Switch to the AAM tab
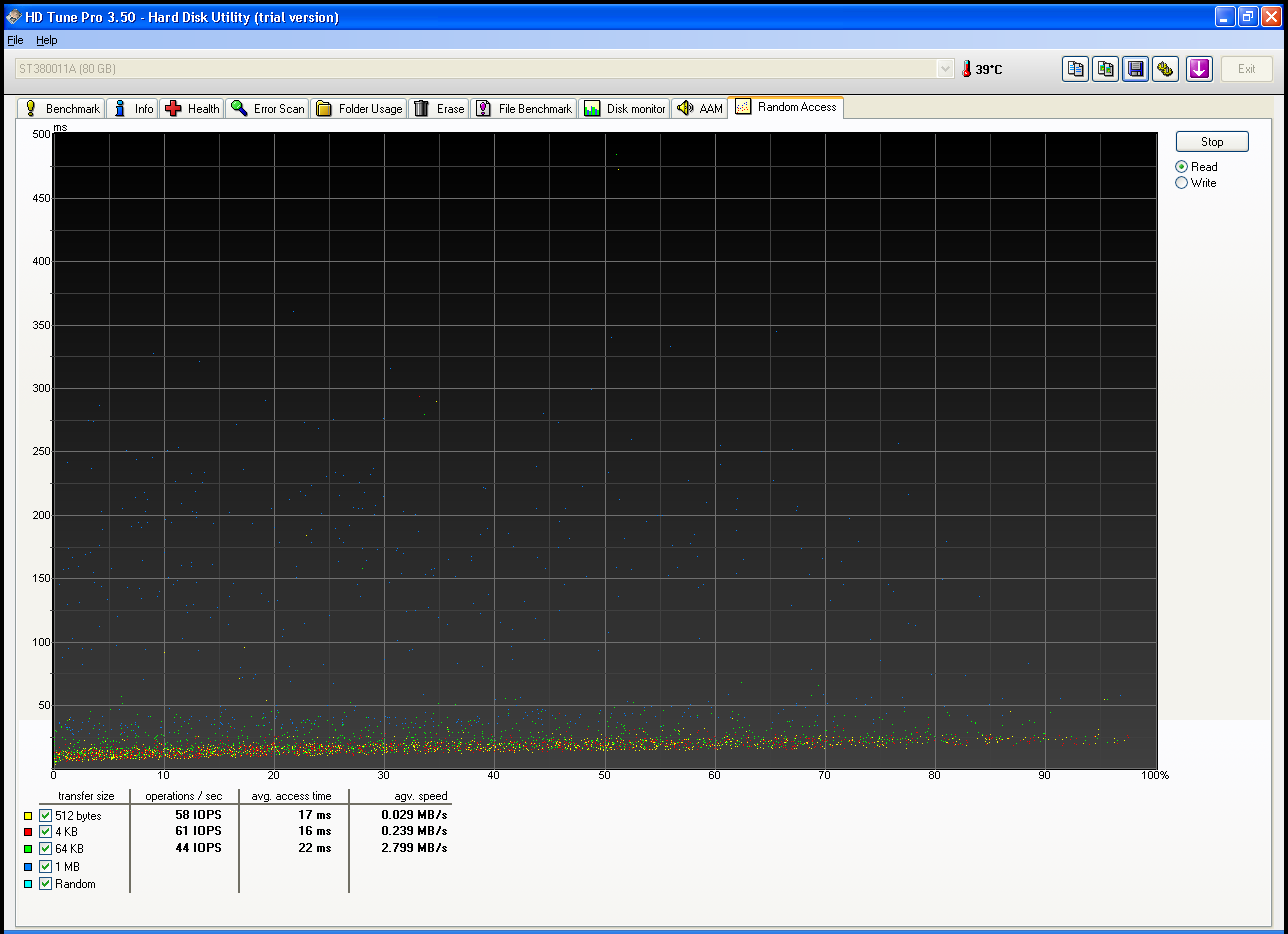1288x934 pixels. [x=699, y=108]
